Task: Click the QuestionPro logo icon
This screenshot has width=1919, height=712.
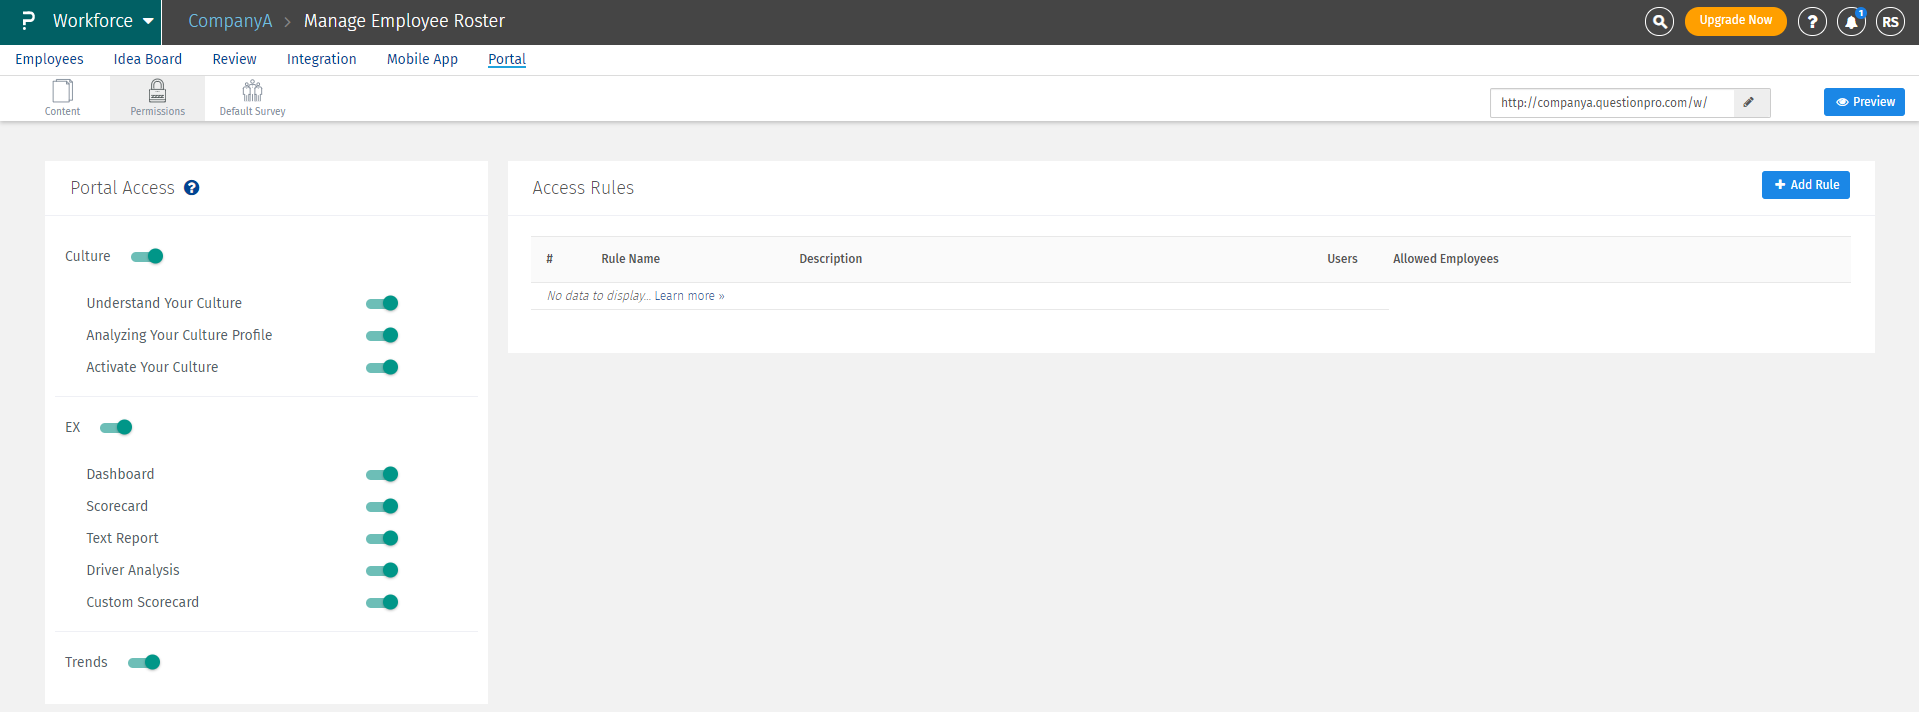Action: [x=28, y=21]
